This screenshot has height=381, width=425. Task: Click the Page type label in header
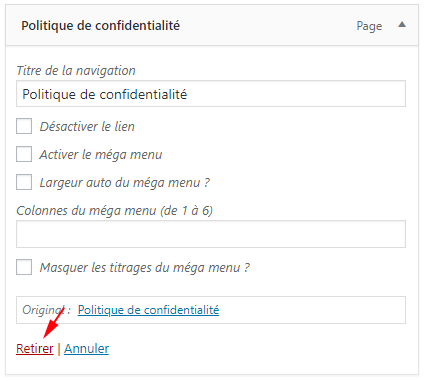coord(369,26)
